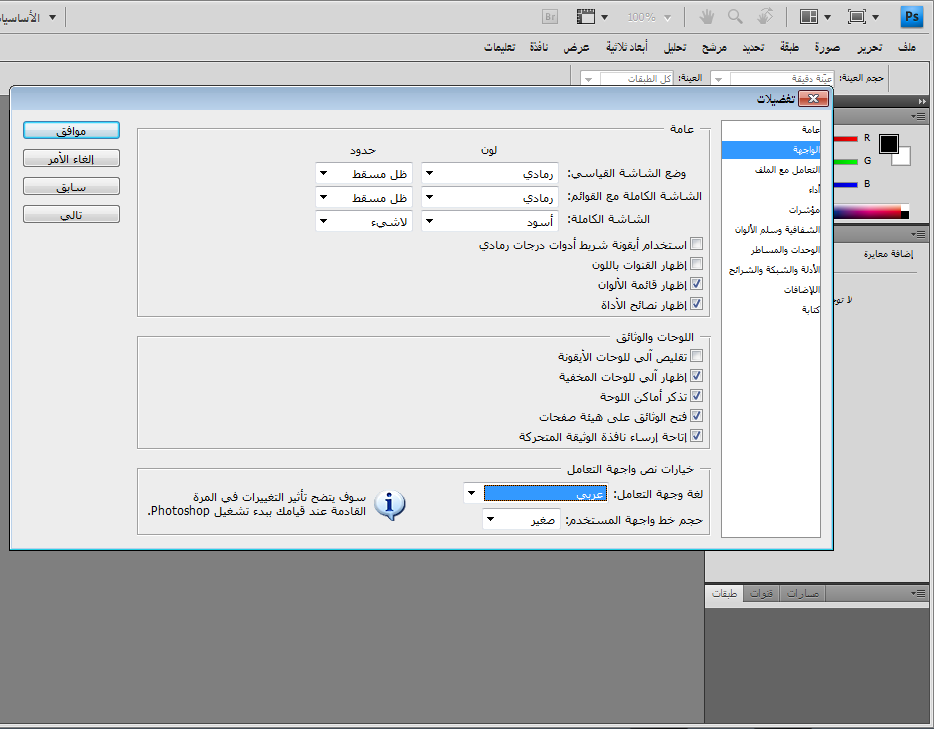Image resolution: width=934 pixels, height=729 pixels.
Task: Select the Rotate View tool icon
Action: click(765, 17)
